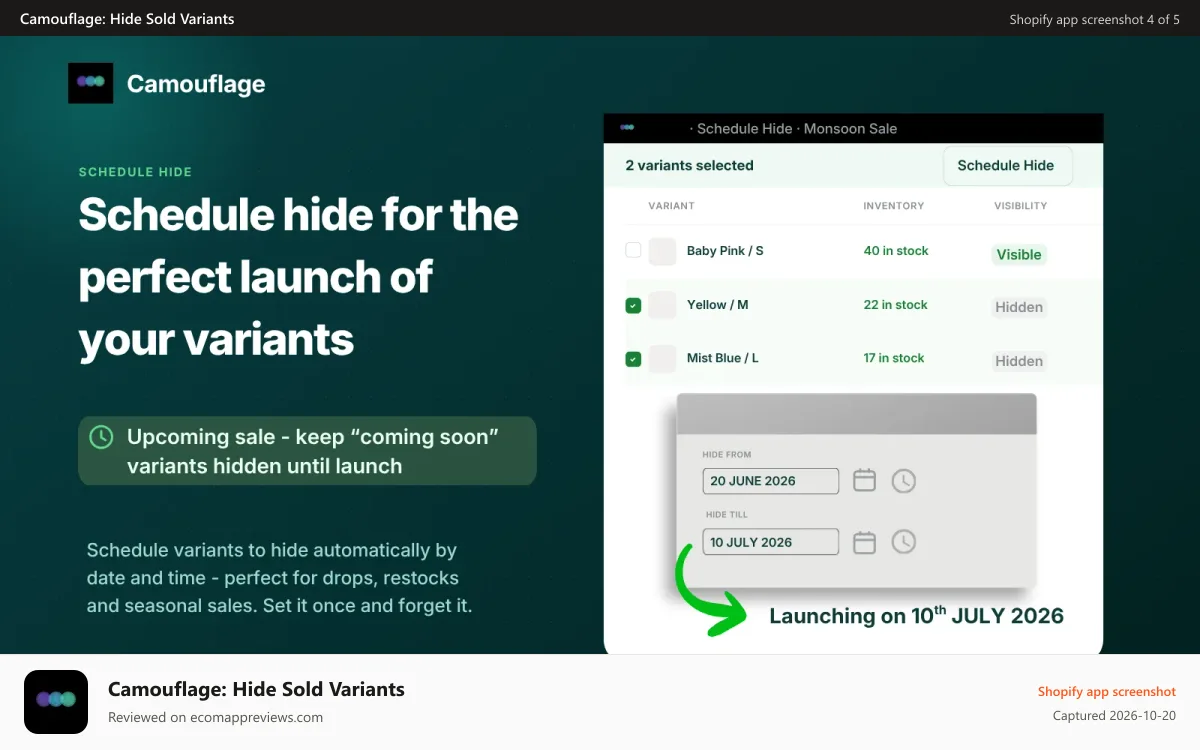Click 'Camouflage: Hide Sold Variants' footer title
This screenshot has height=750, width=1200.
[x=256, y=689]
